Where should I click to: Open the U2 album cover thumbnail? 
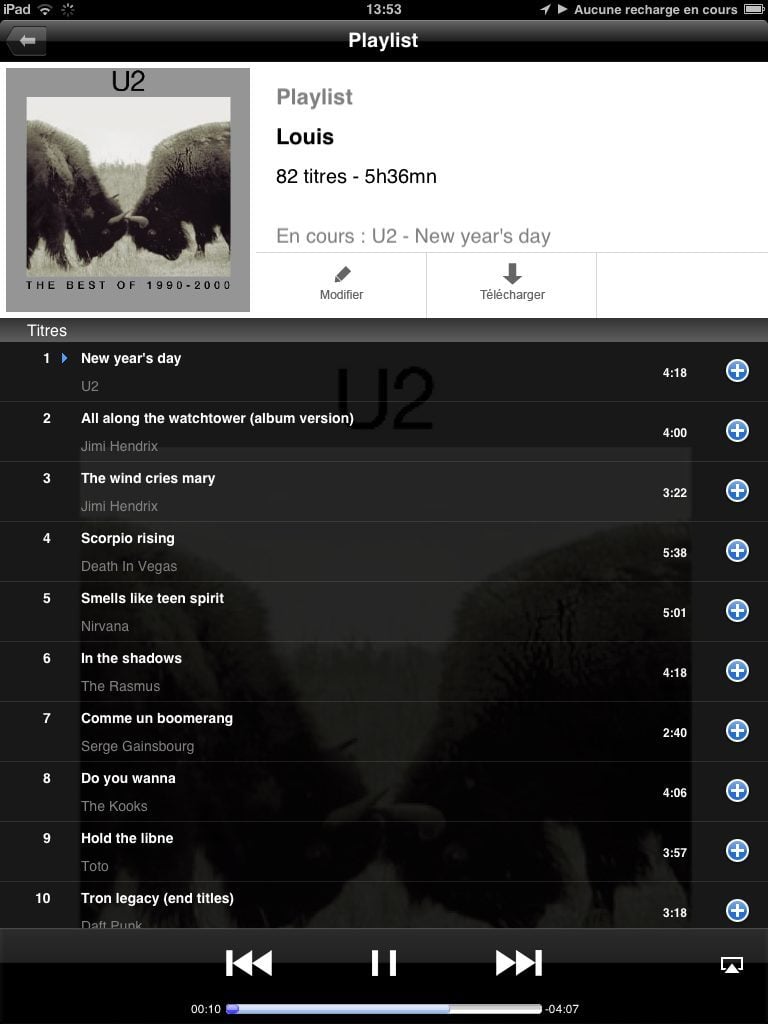pos(128,190)
